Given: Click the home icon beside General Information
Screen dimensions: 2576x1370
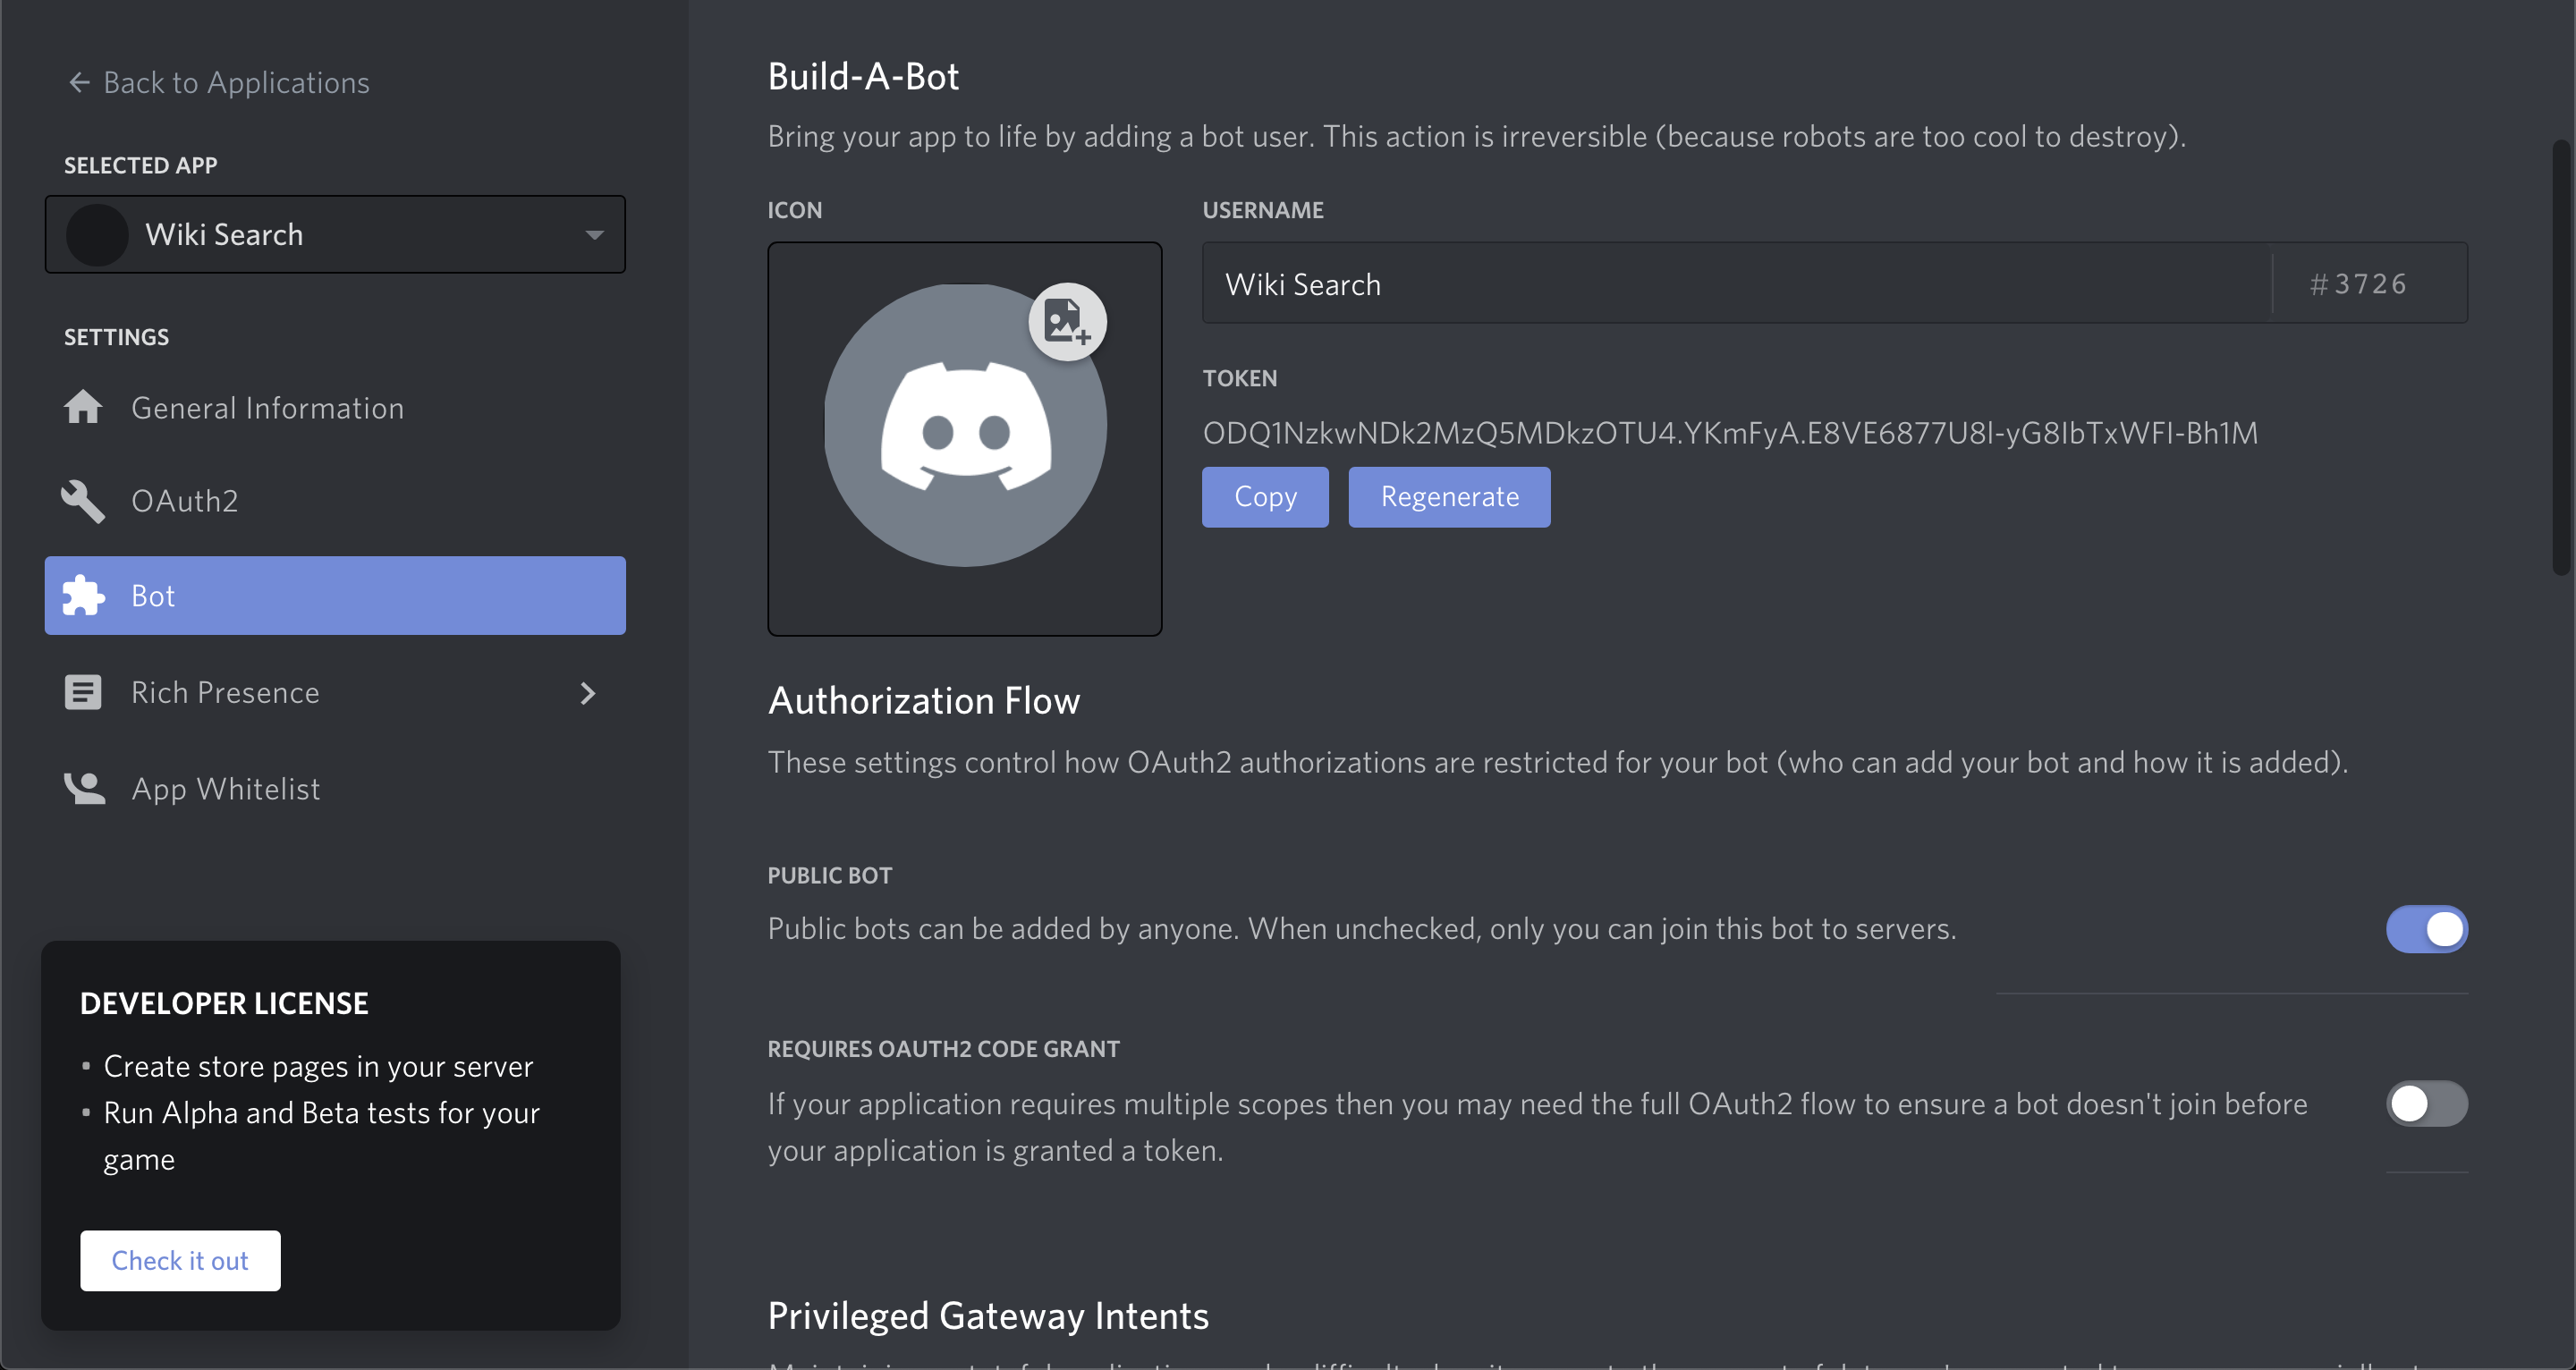Looking at the screenshot, I should pyautogui.click(x=83, y=407).
